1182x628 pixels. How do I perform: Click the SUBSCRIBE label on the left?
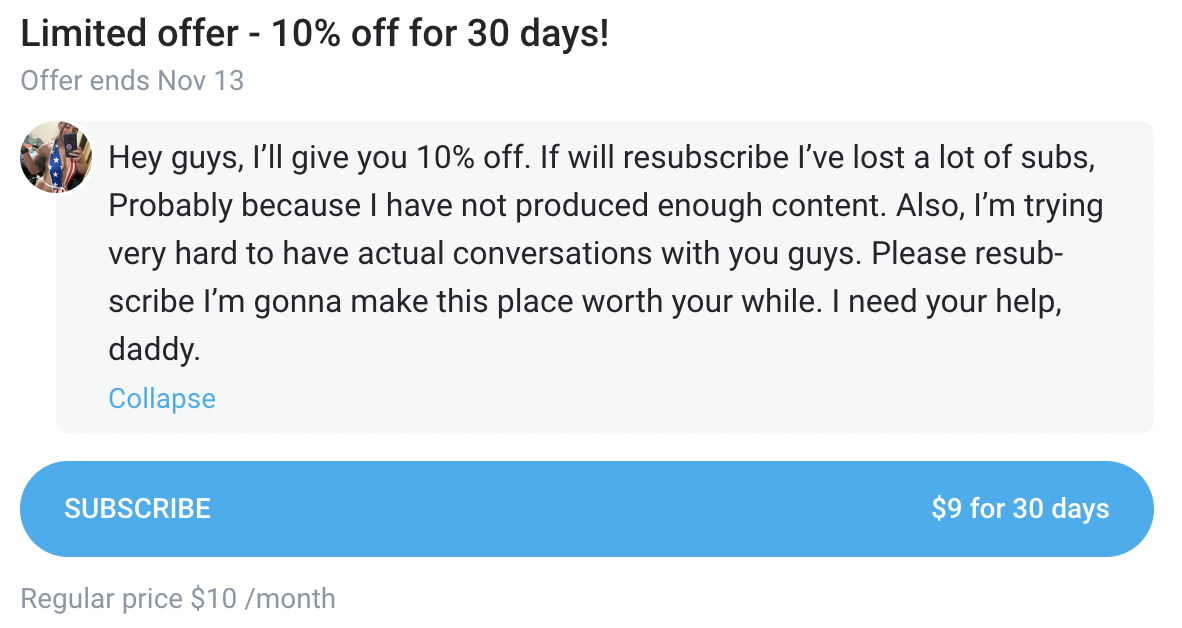click(138, 508)
